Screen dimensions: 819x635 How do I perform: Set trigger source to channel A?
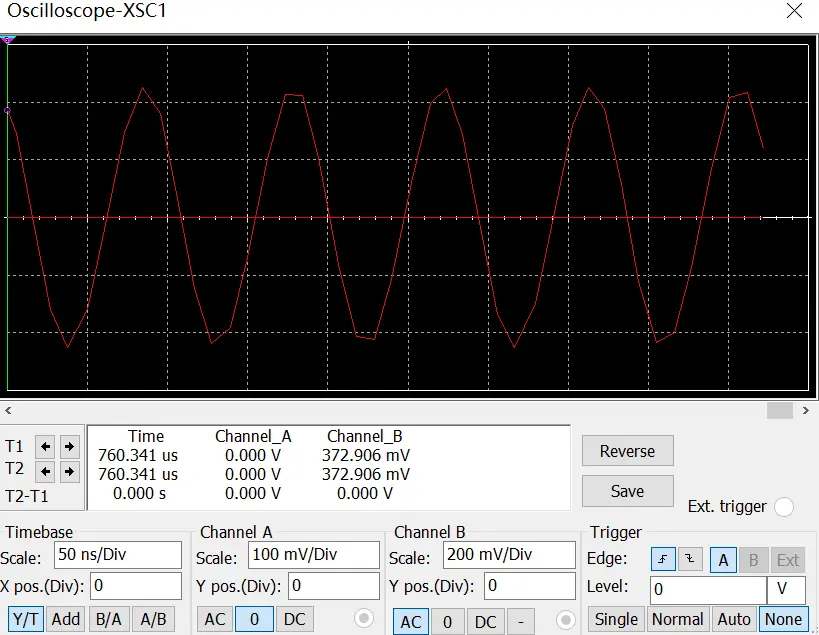[723, 560]
